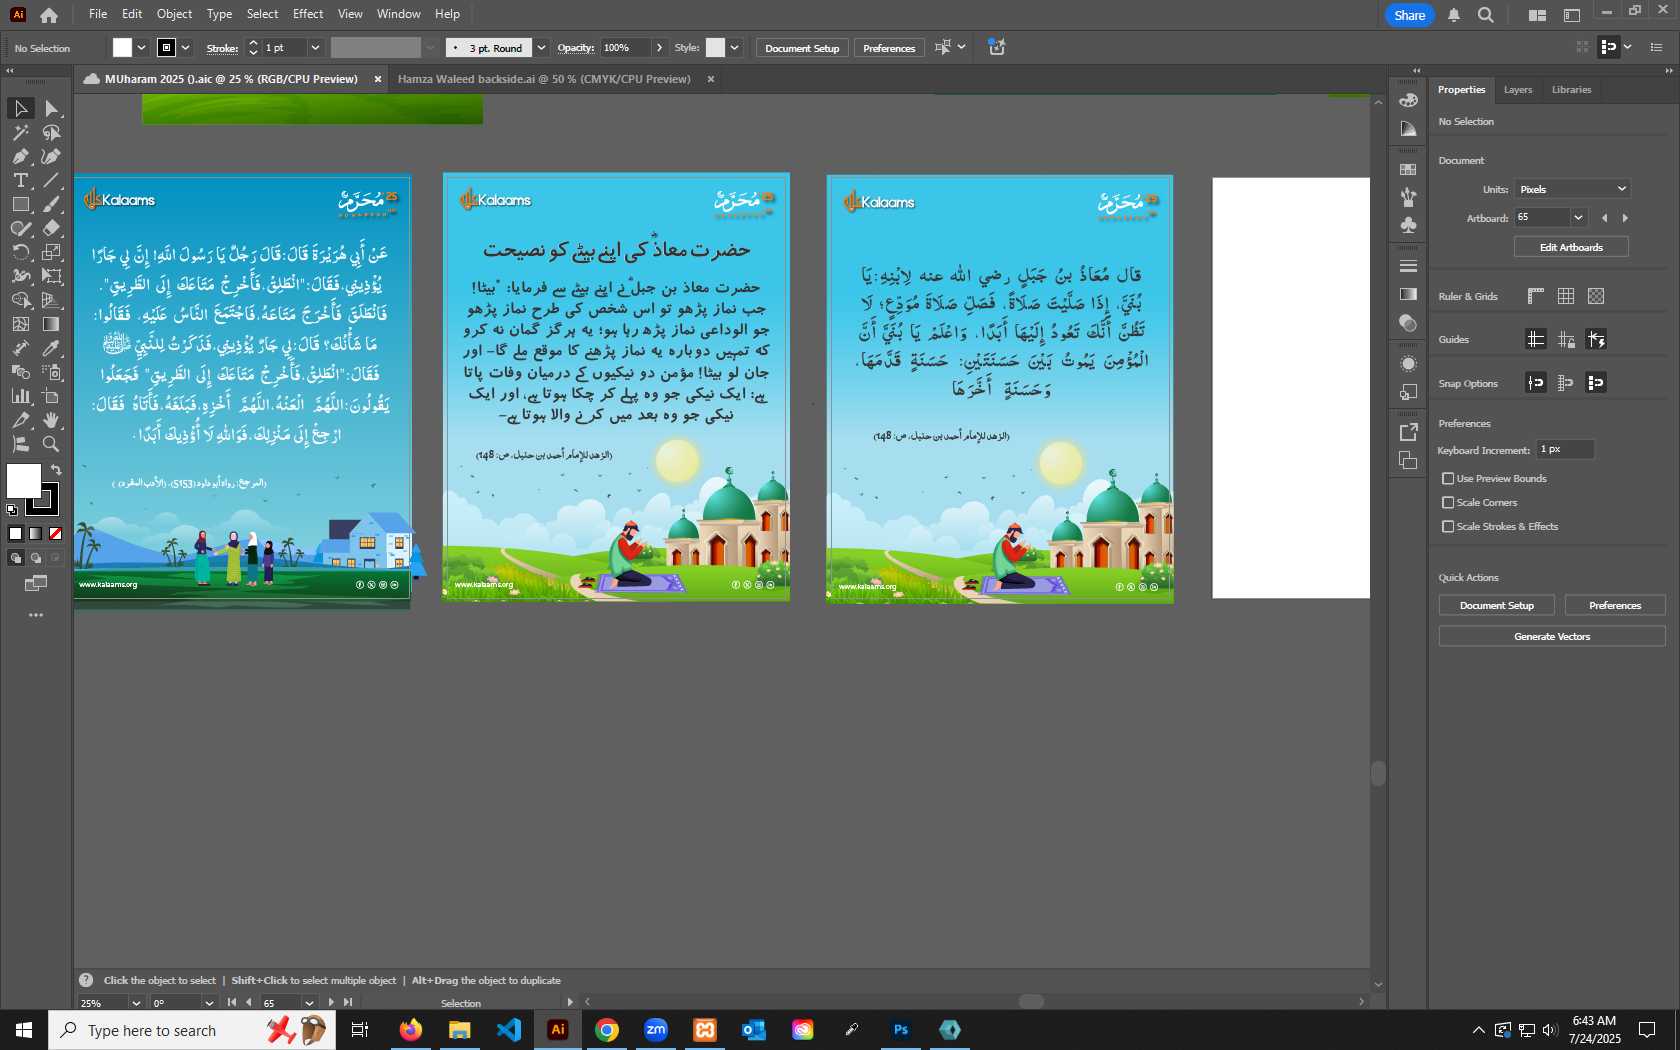Image resolution: width=1680 pixels, height=1050 pixels.
Task: Click Preferences in Quick Actions
Action: tap(1615, 605)
